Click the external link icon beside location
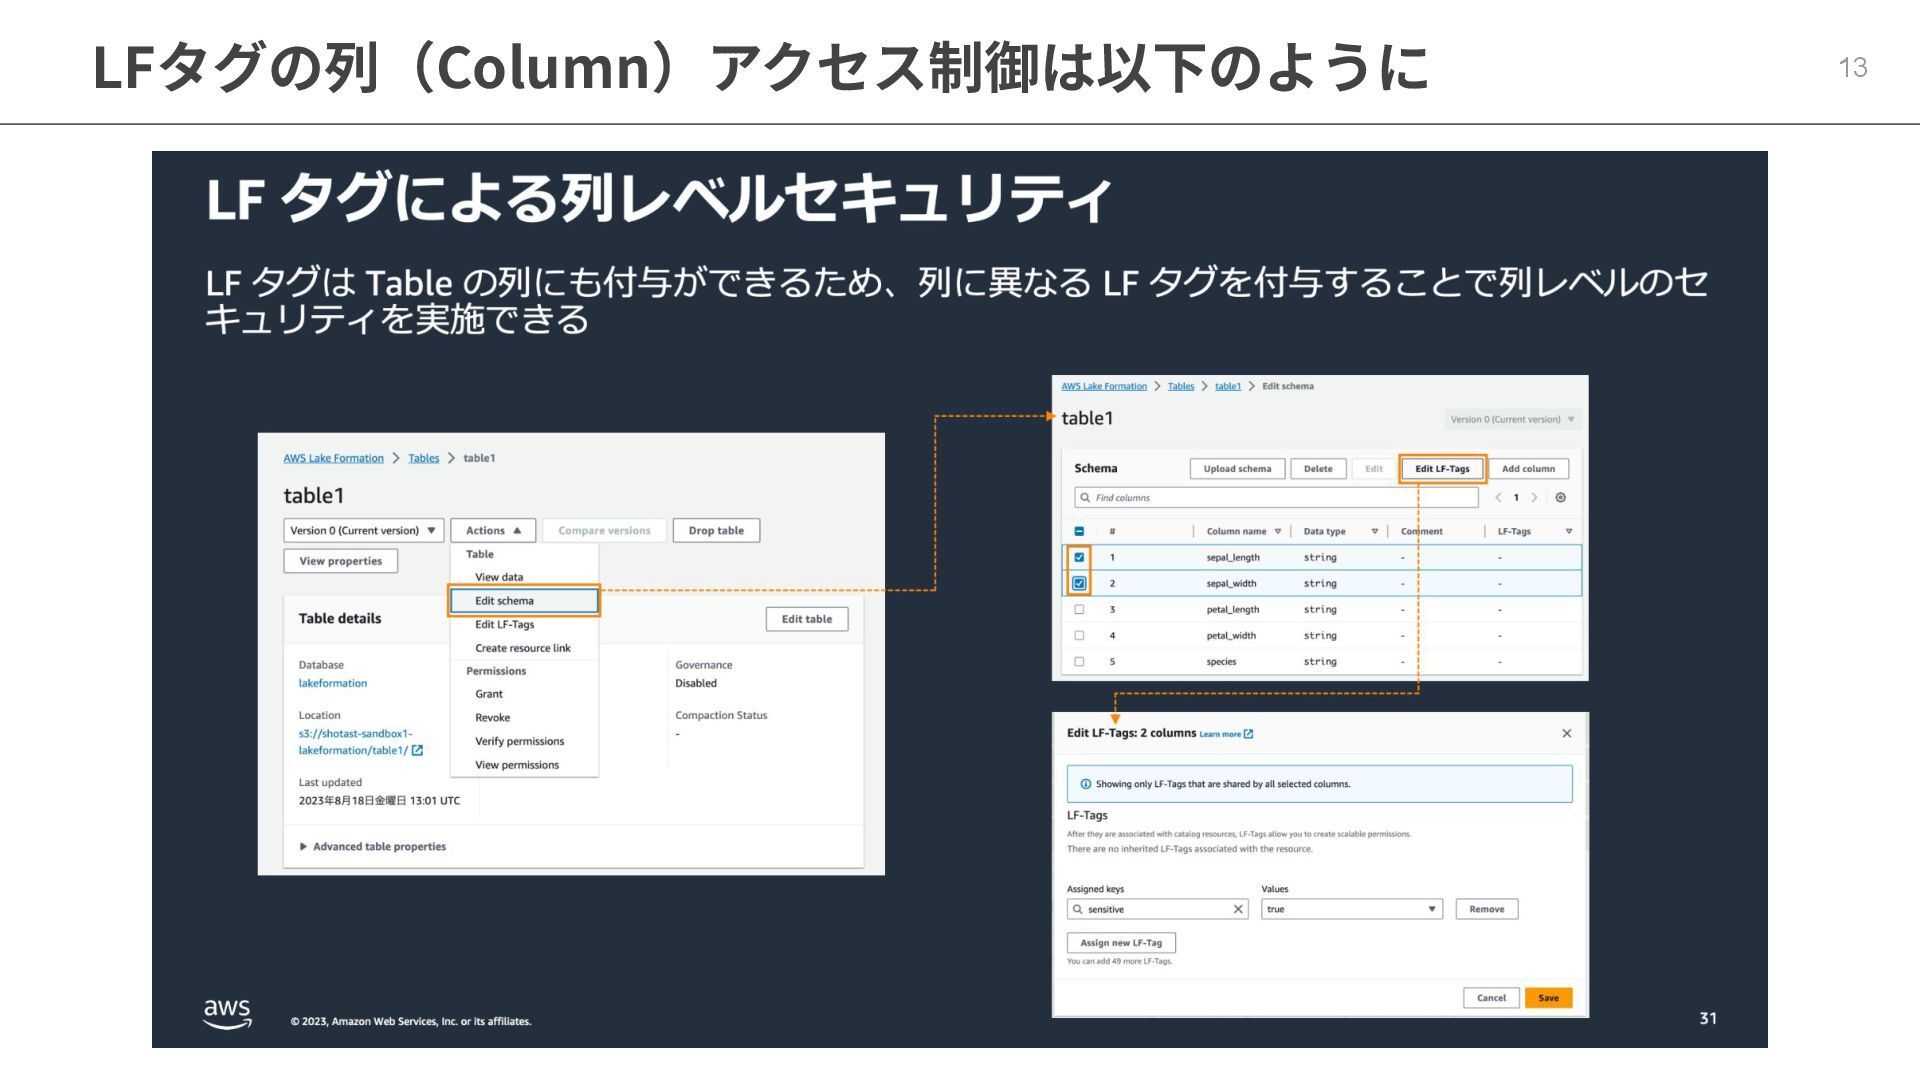Viewport: 1920px width, 1080px height. pos(417,750)
